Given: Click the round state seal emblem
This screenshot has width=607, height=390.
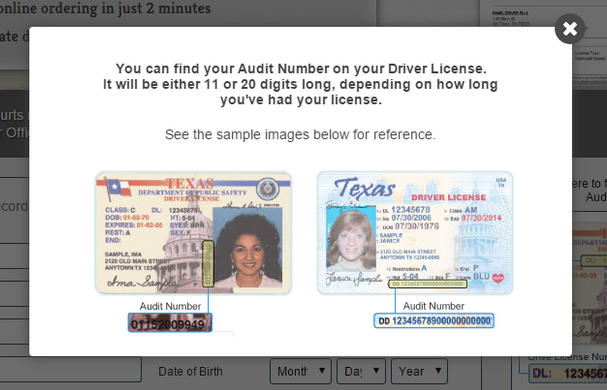Looking at the screenshot, I should (267, 189).
